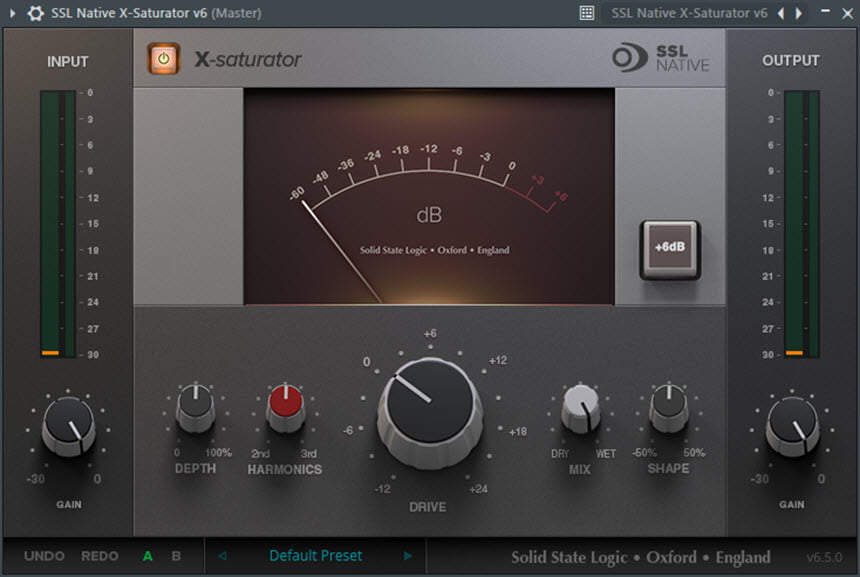Click the 100% label under DEPTH knob
The width and height of the screenshot is (860, 577).
coord(218,452)
